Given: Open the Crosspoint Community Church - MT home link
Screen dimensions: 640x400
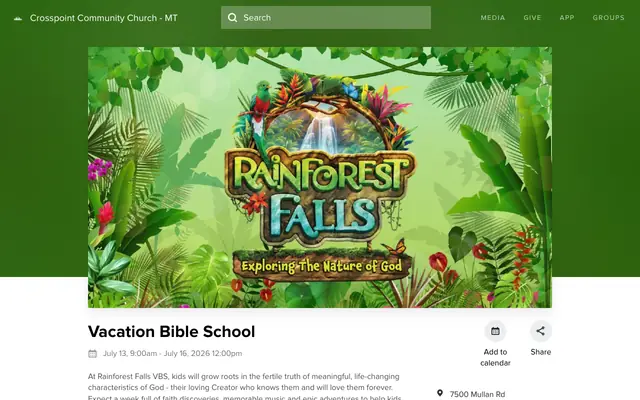Looking at the screenshot, I should click(103, 18).
